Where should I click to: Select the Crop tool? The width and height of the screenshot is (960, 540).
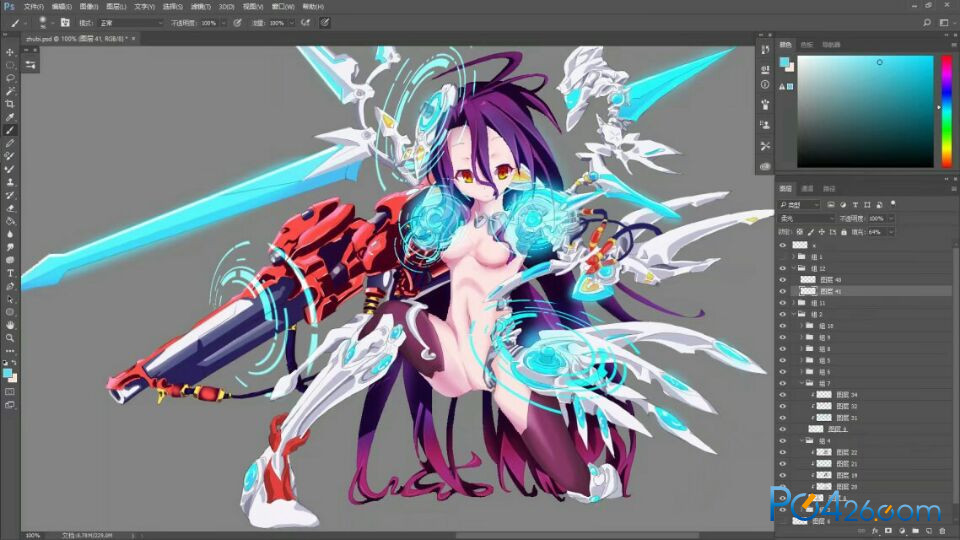pyautogui.click(x=10, y=103)
